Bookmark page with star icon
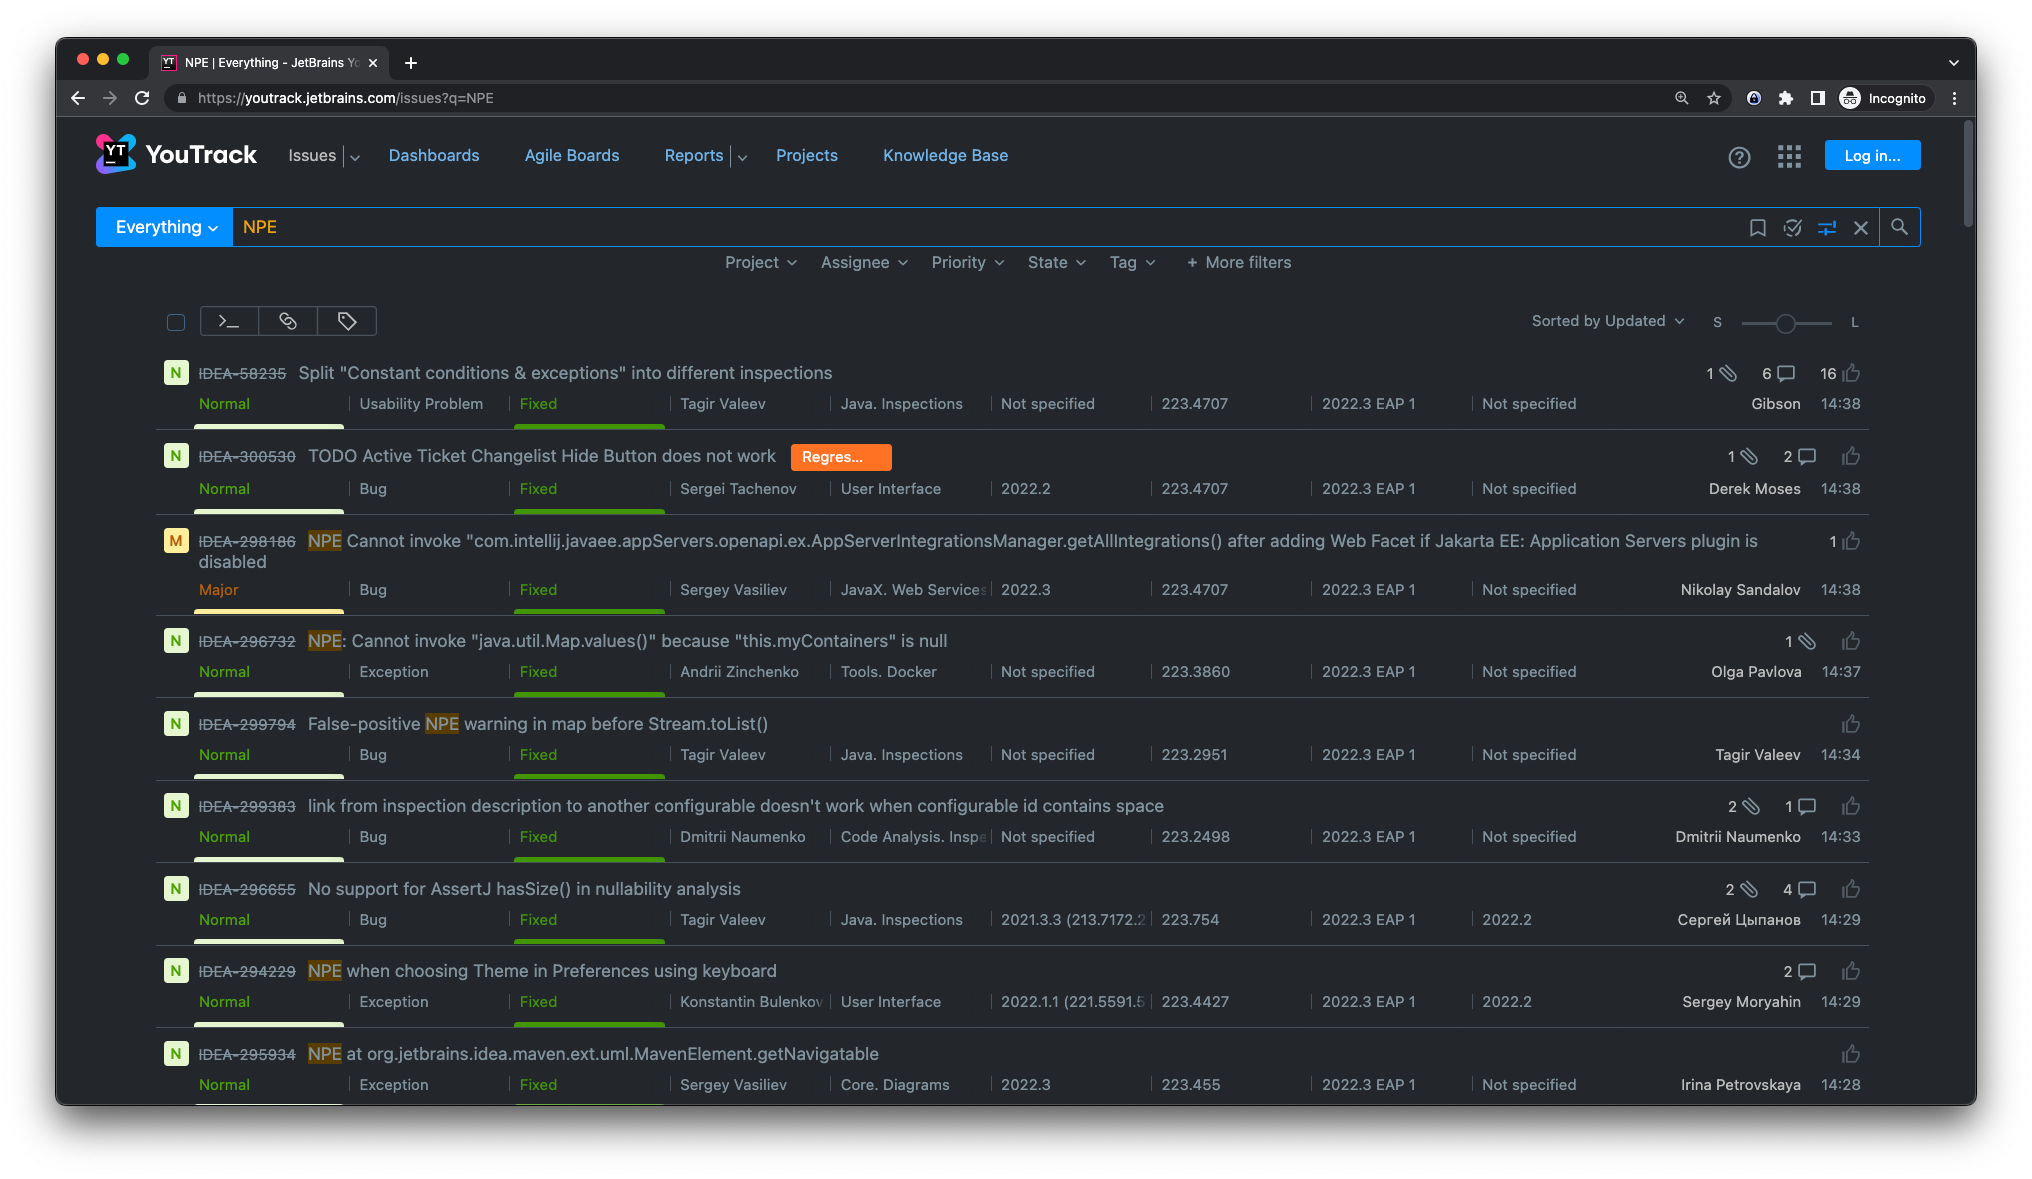The height and width of the screenshot is (1179, 2032). [x=1714, y=98]
